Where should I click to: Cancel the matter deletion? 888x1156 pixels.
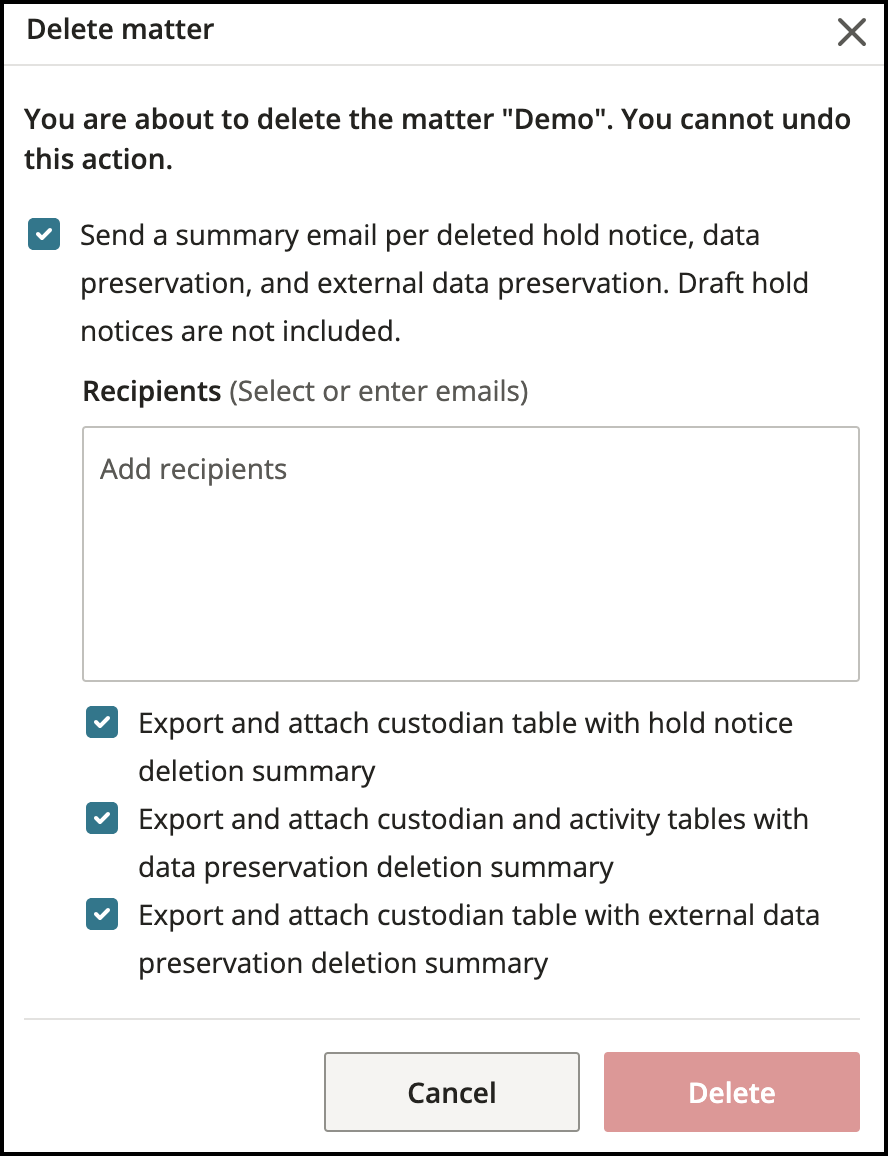point(451,1092)
